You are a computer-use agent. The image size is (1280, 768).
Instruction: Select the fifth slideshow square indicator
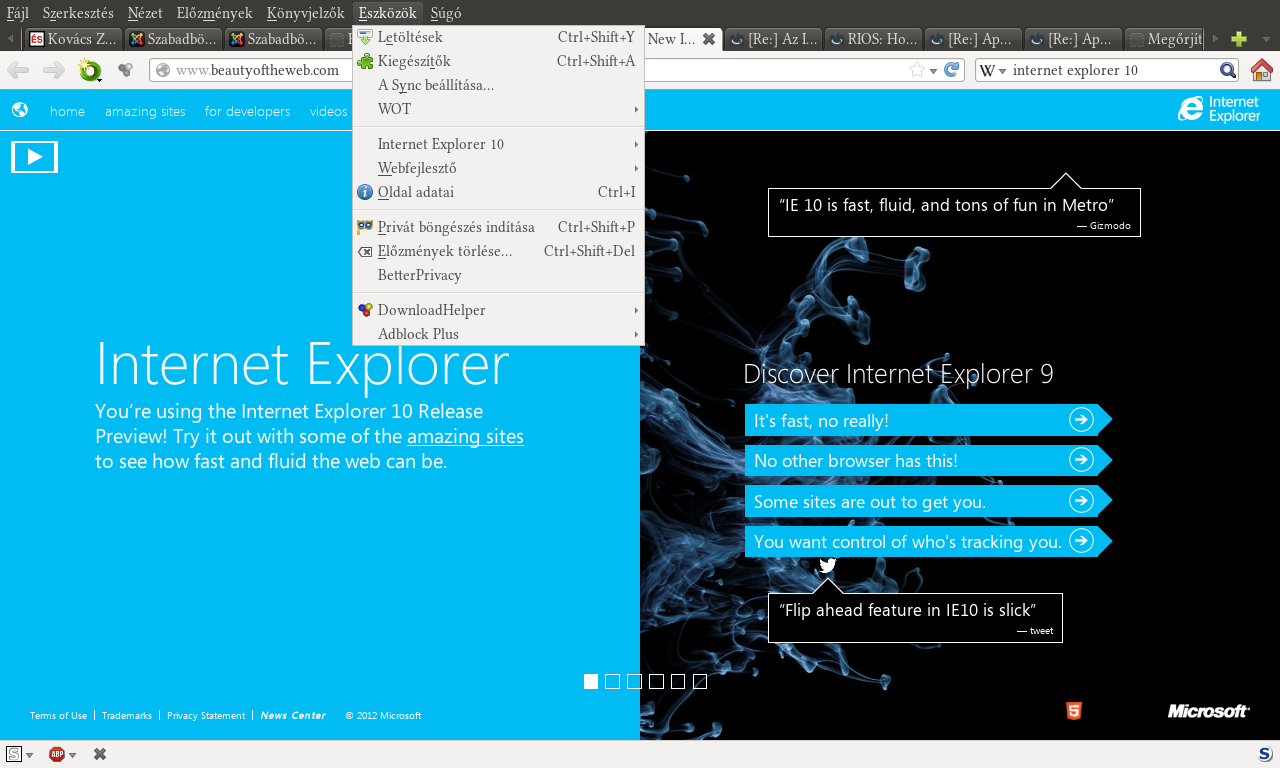678,681
